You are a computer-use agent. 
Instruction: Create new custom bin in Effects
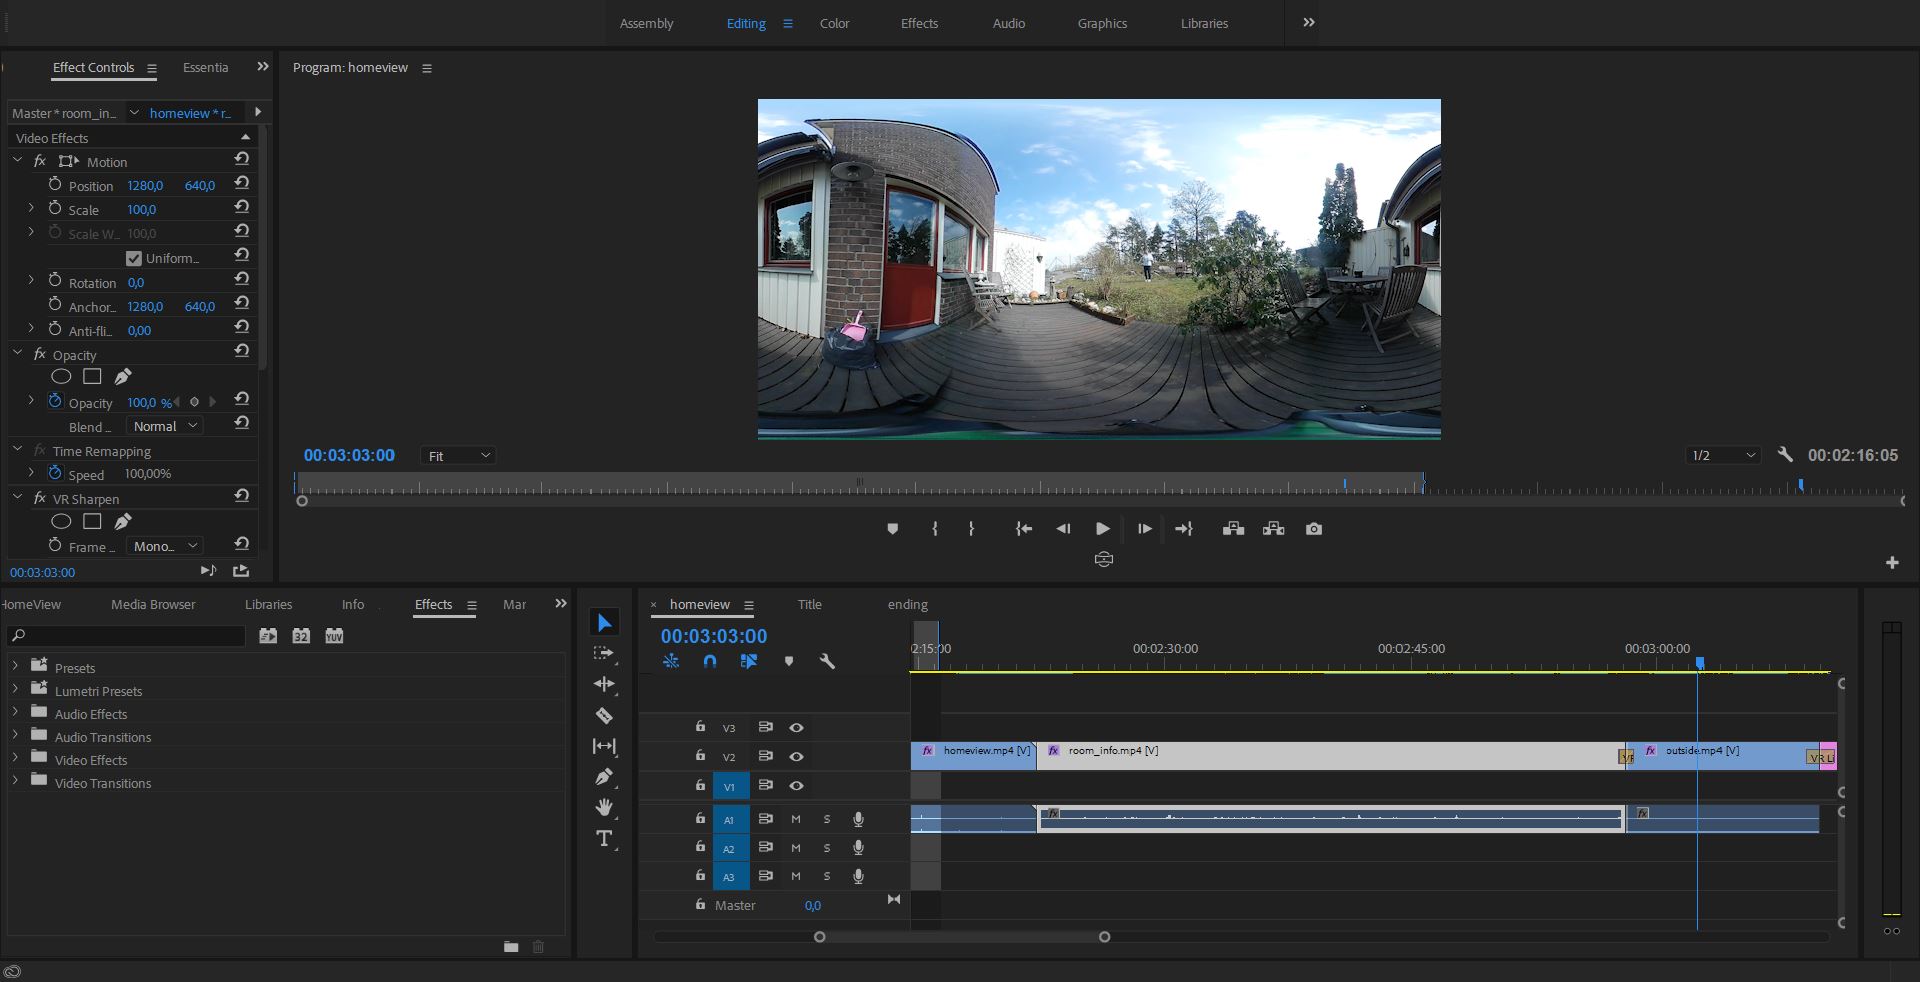click(511, 947)
